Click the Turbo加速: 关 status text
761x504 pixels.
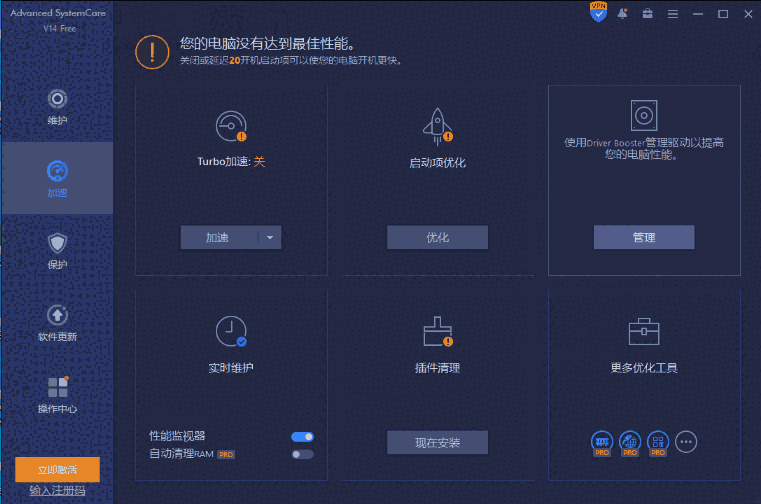(x=231, y=162)
